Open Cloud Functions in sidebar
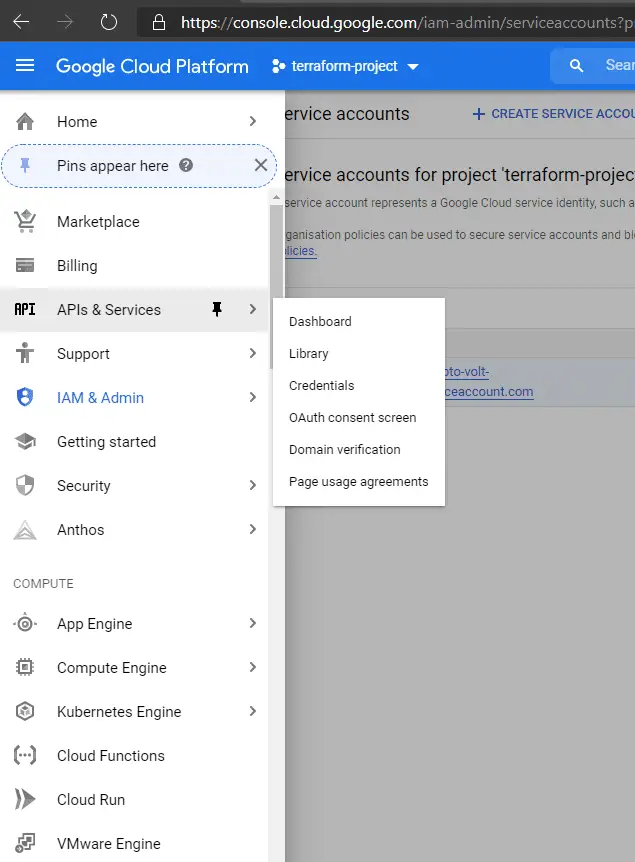The height and width of the screenshot is (862, 635). coord(134,755)
